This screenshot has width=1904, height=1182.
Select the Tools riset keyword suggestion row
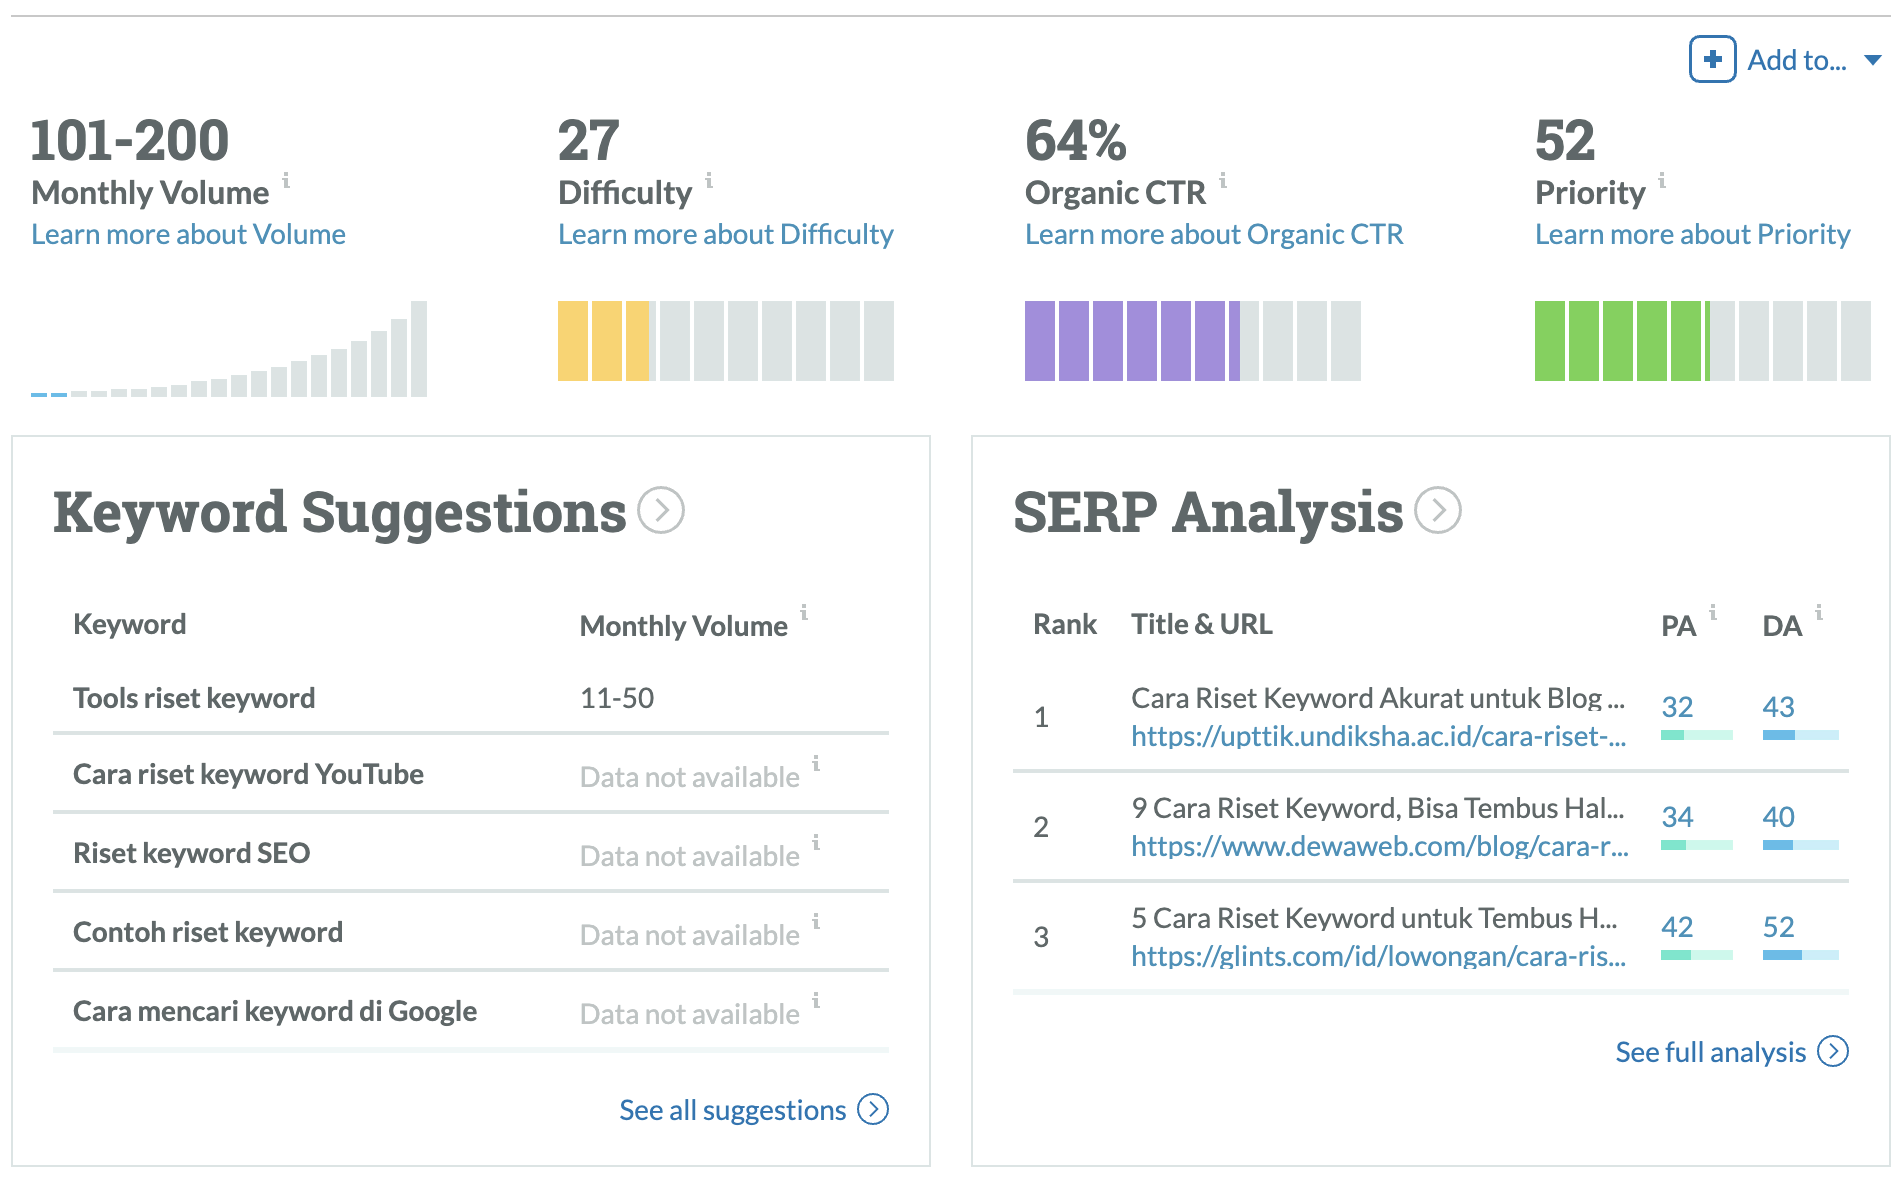click(193, 697)
